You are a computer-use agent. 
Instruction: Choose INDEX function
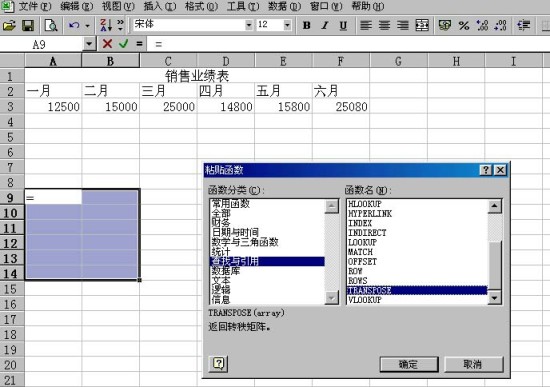(360, 223)
